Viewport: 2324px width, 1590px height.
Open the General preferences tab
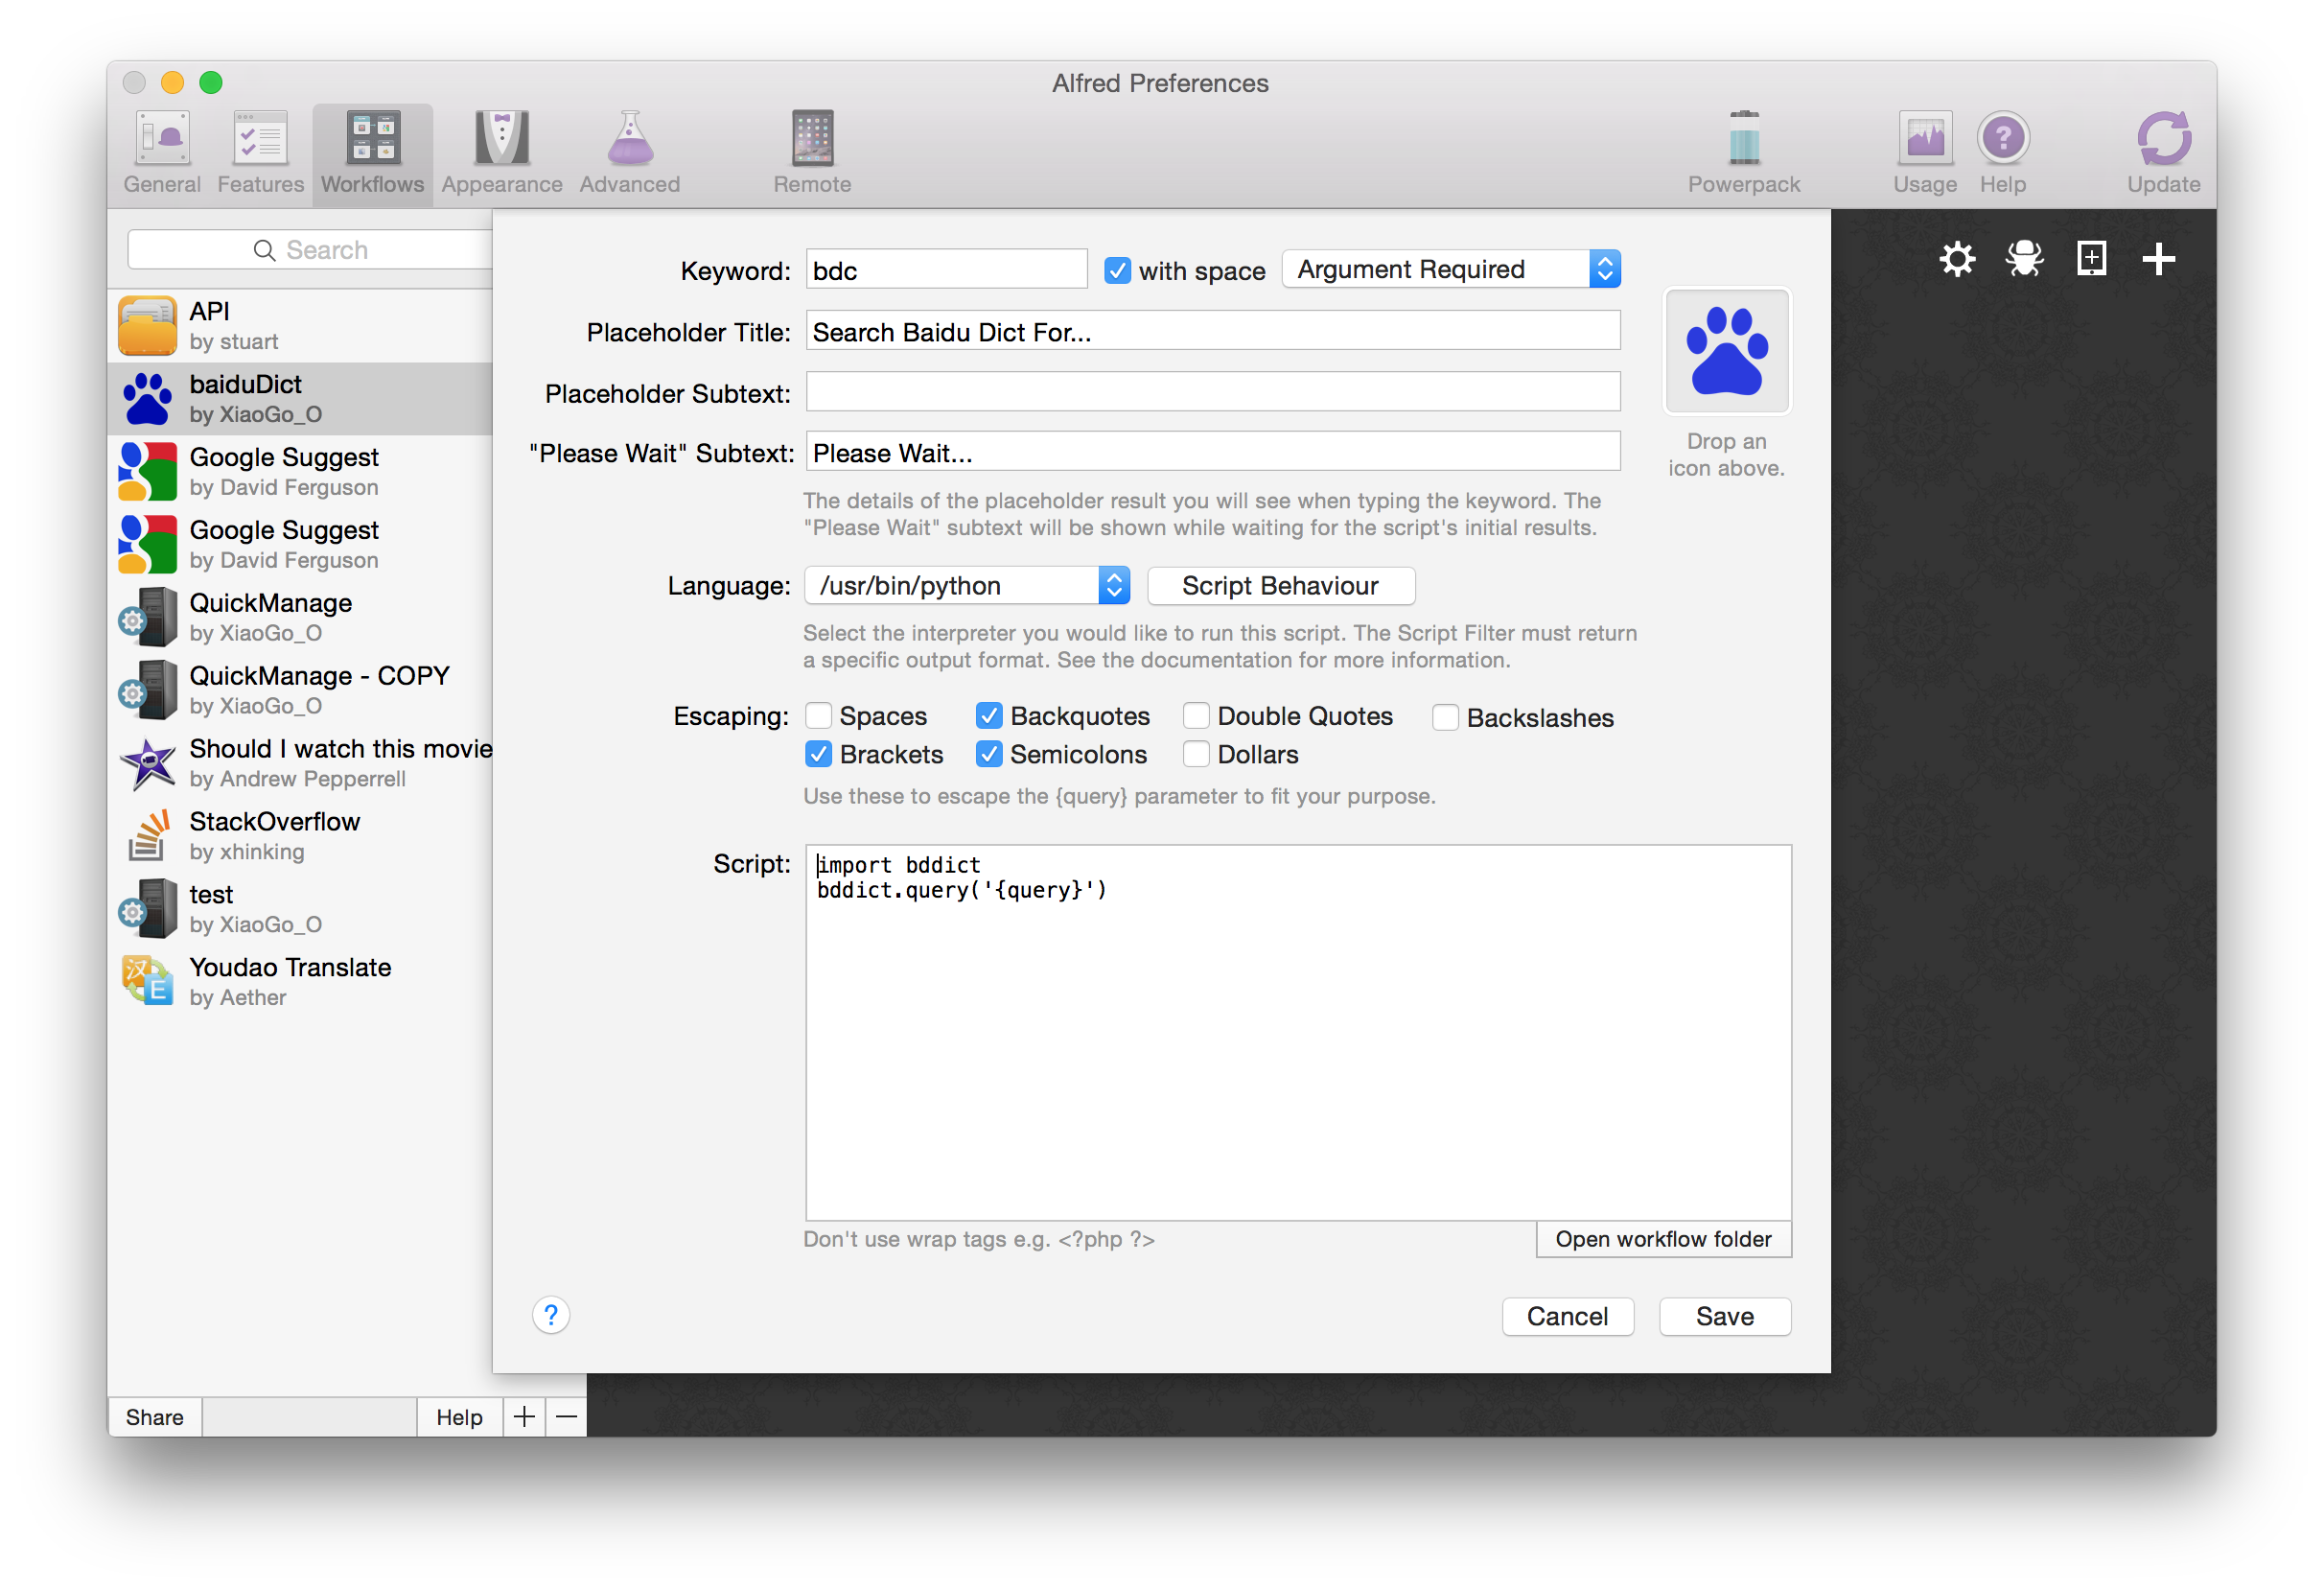coord(162,153)
